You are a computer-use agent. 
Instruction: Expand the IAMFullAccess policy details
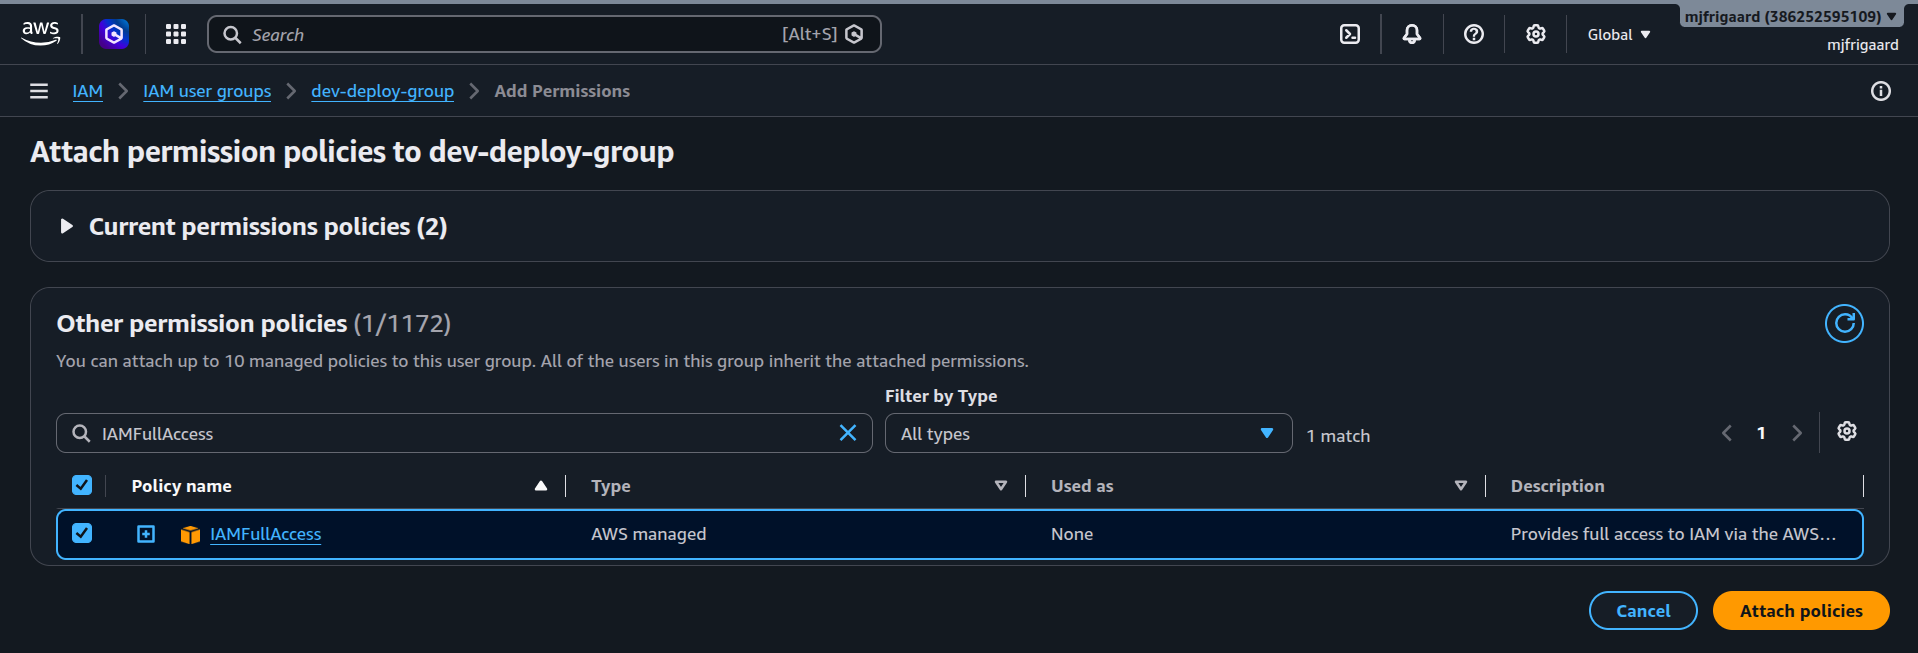click(146, 534)
